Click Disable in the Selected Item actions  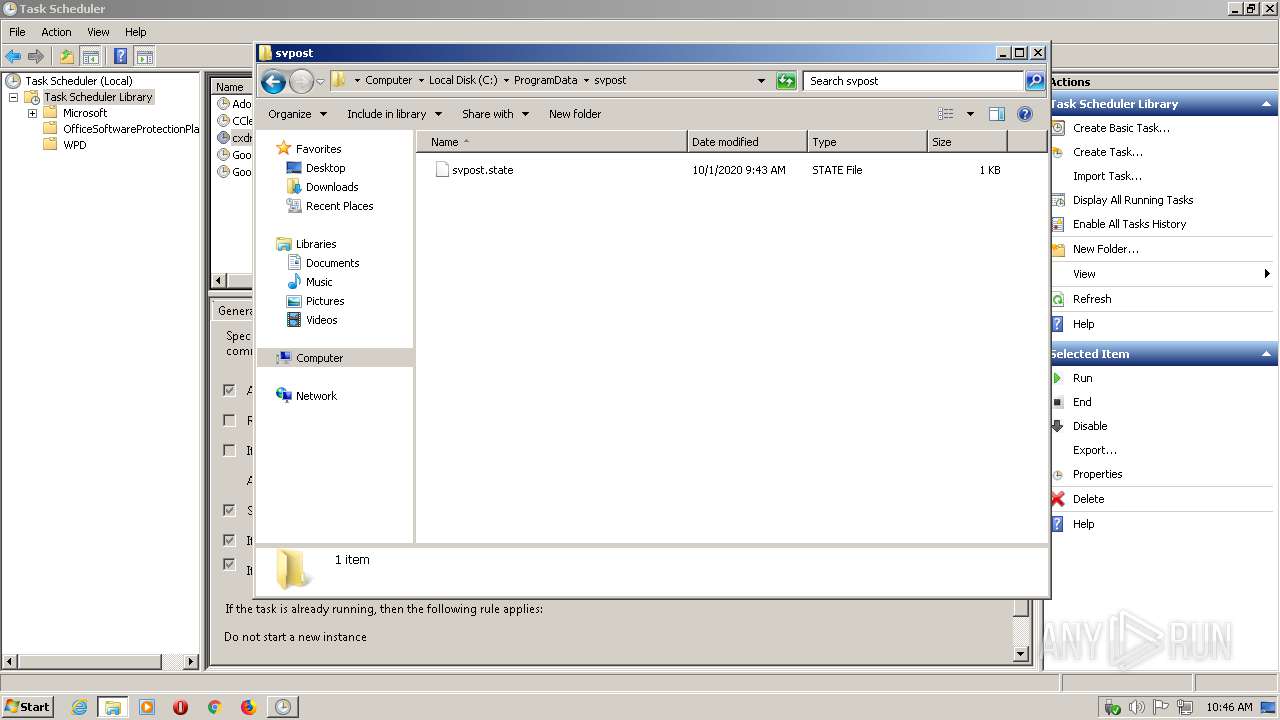pos(1089,426)
